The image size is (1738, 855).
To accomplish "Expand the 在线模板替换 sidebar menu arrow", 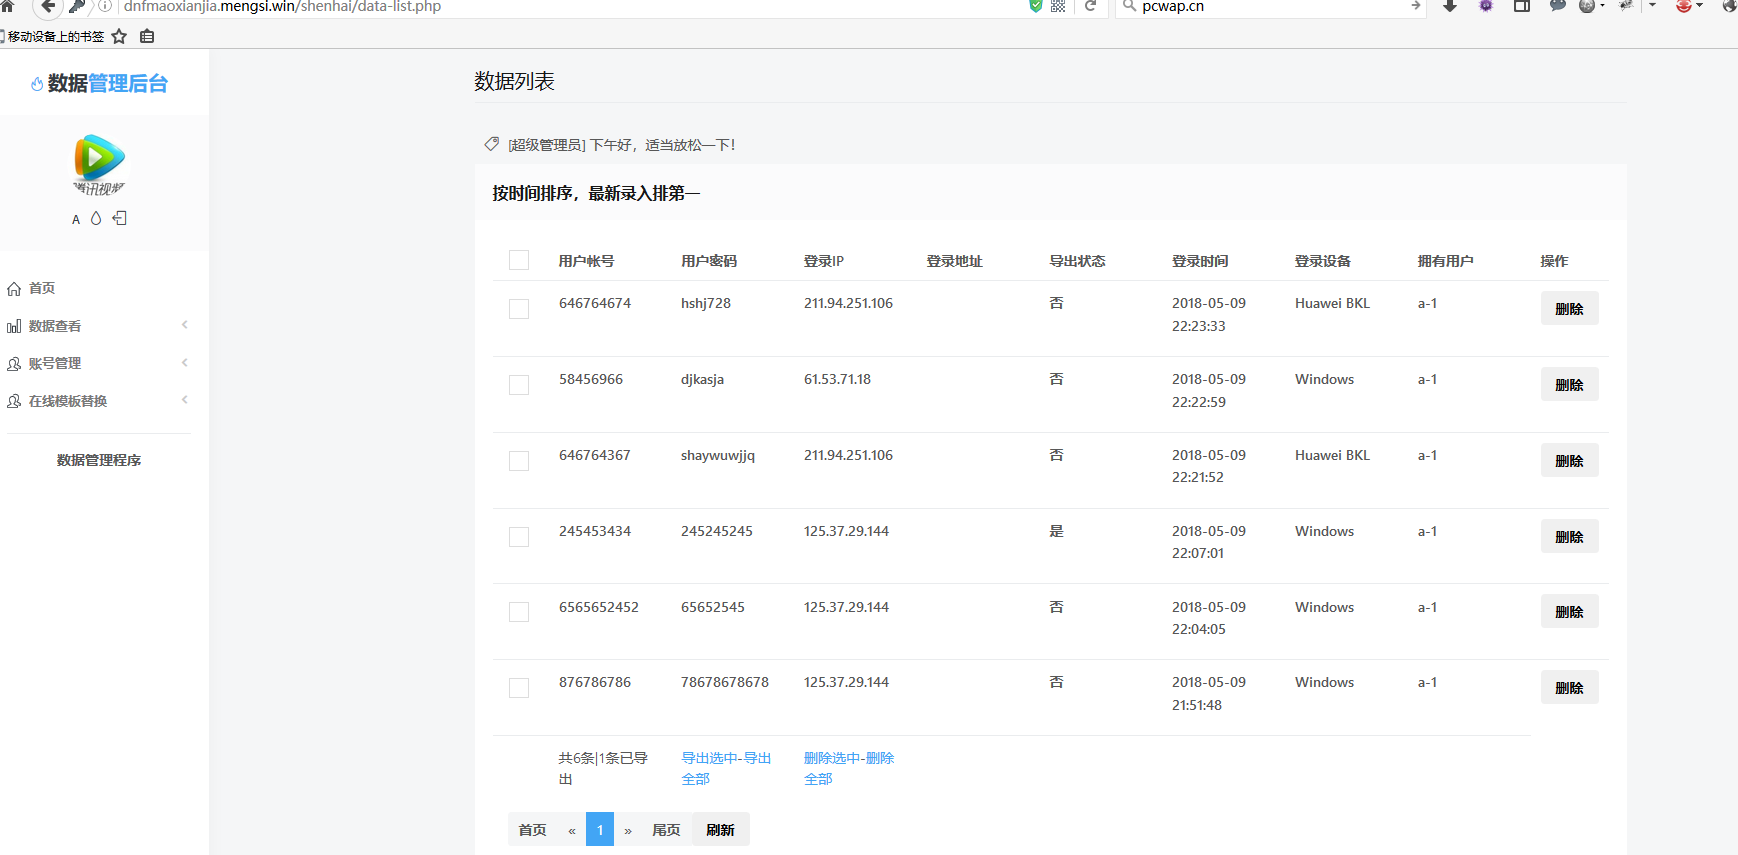I will tap(185, 400).
